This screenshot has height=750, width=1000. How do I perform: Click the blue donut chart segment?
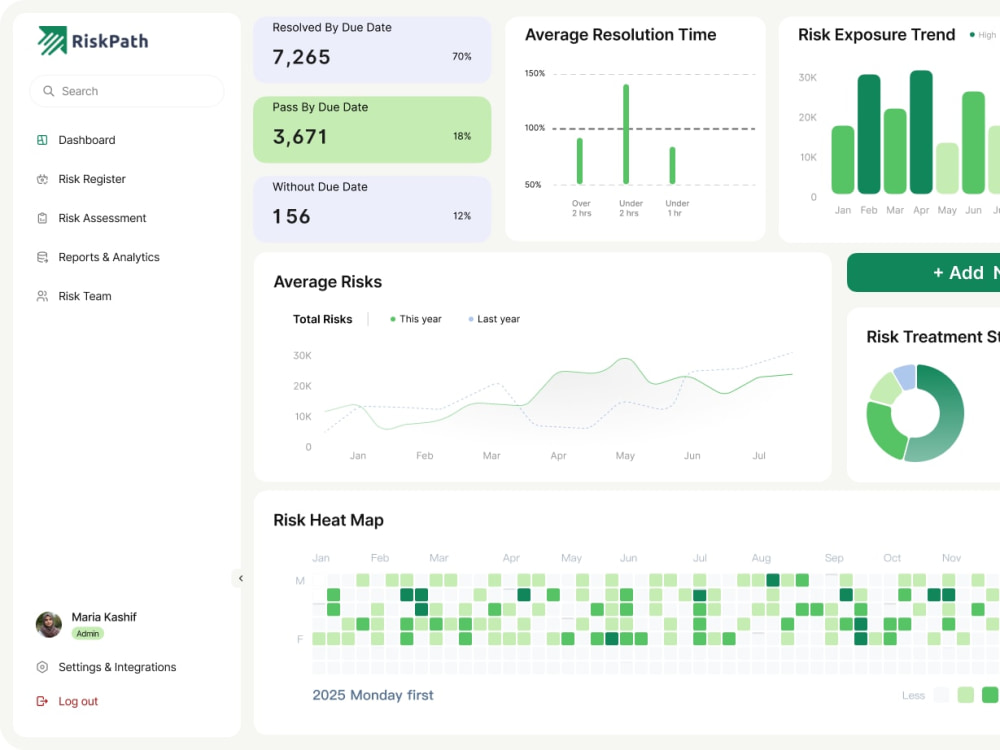pyautogui.click(x=906, y=377)
